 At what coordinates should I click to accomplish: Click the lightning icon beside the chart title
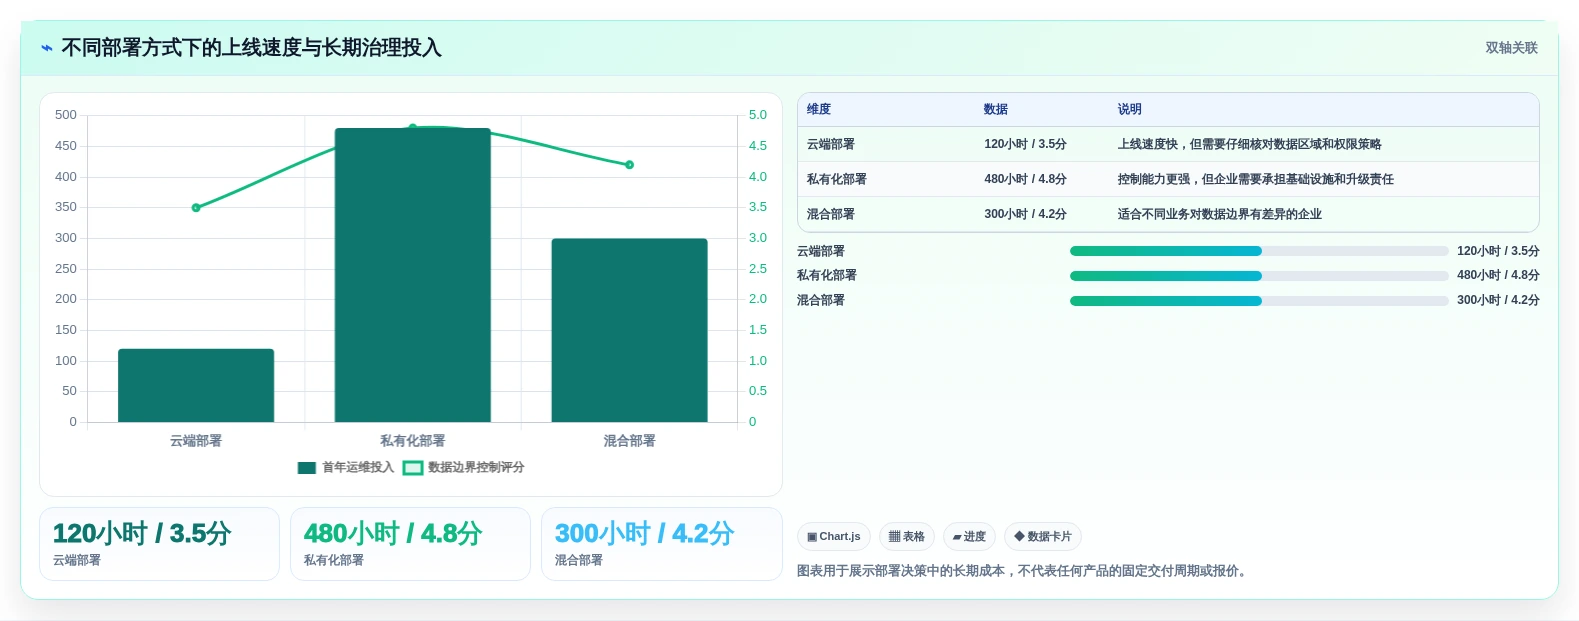click(x=47, y=48)
